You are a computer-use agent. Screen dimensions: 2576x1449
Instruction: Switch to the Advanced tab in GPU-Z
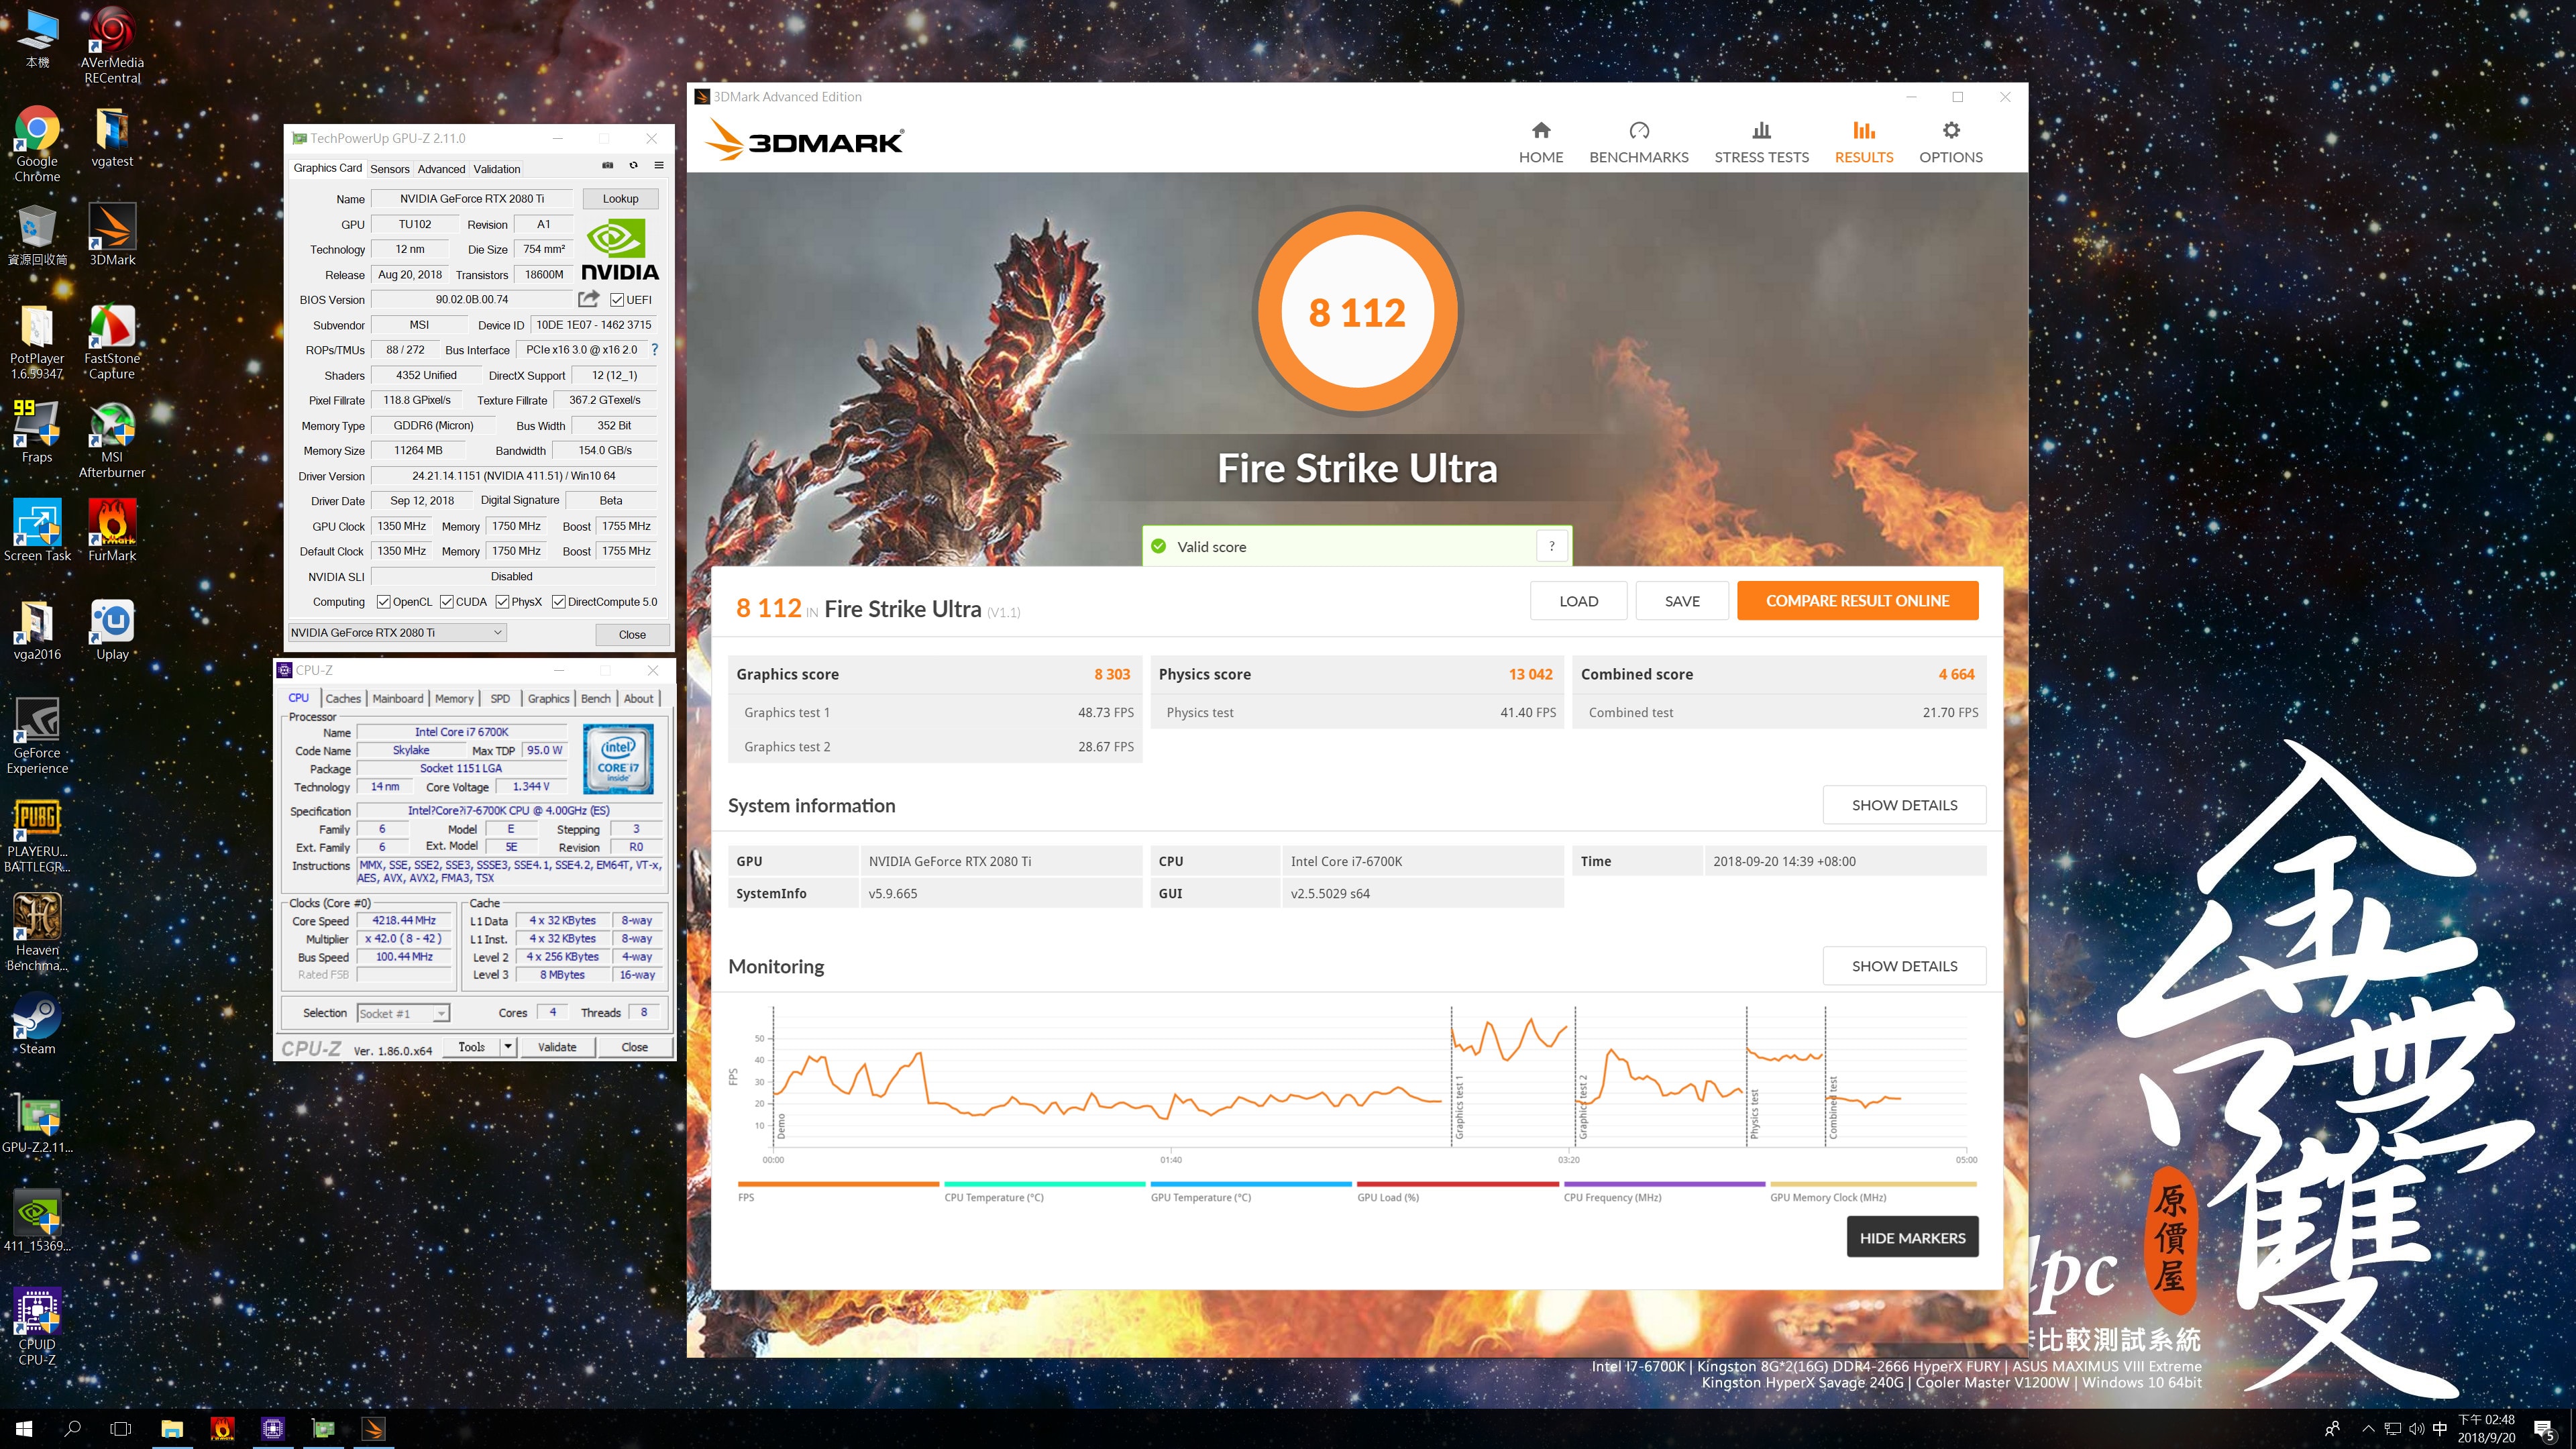[441, 169]
